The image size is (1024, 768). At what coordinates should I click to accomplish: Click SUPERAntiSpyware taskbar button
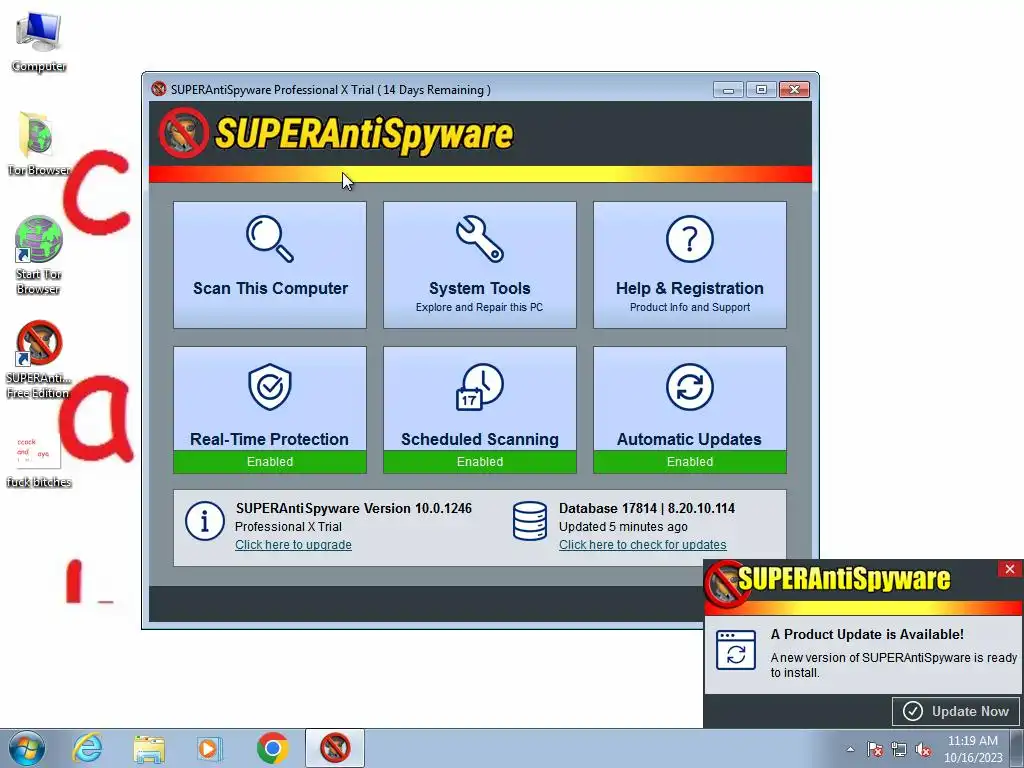point(334,748)
